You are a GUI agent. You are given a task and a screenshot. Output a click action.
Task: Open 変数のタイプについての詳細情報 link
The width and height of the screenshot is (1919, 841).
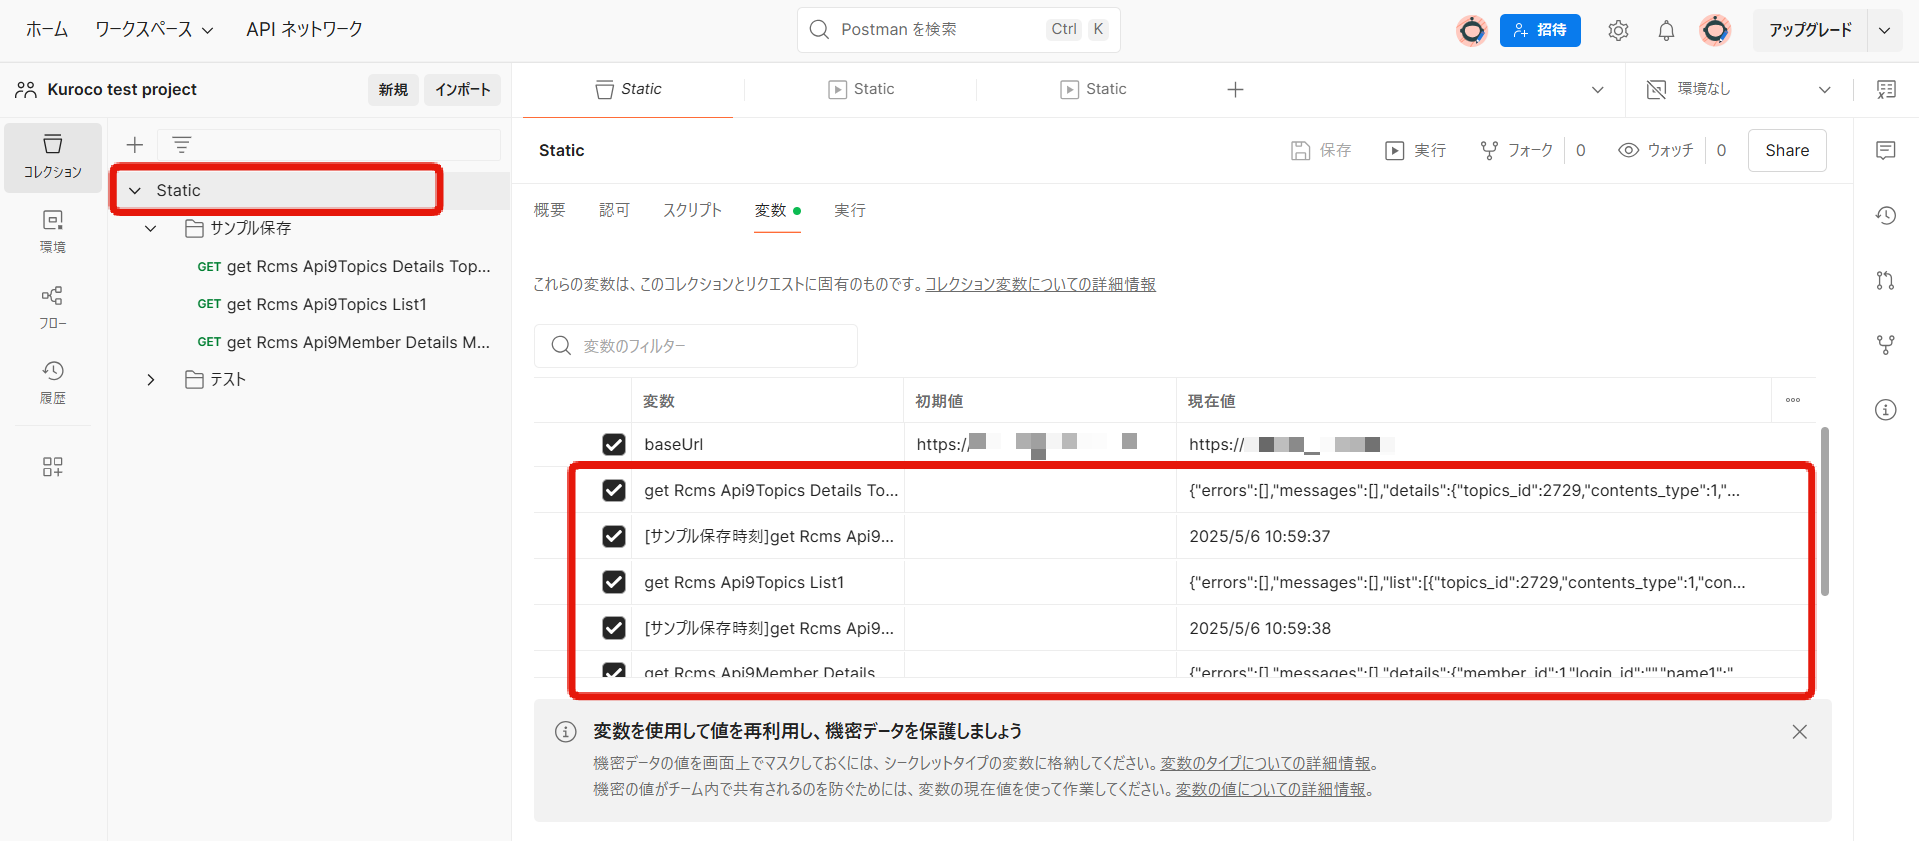pyautogui.click(x=1265, y=763)
